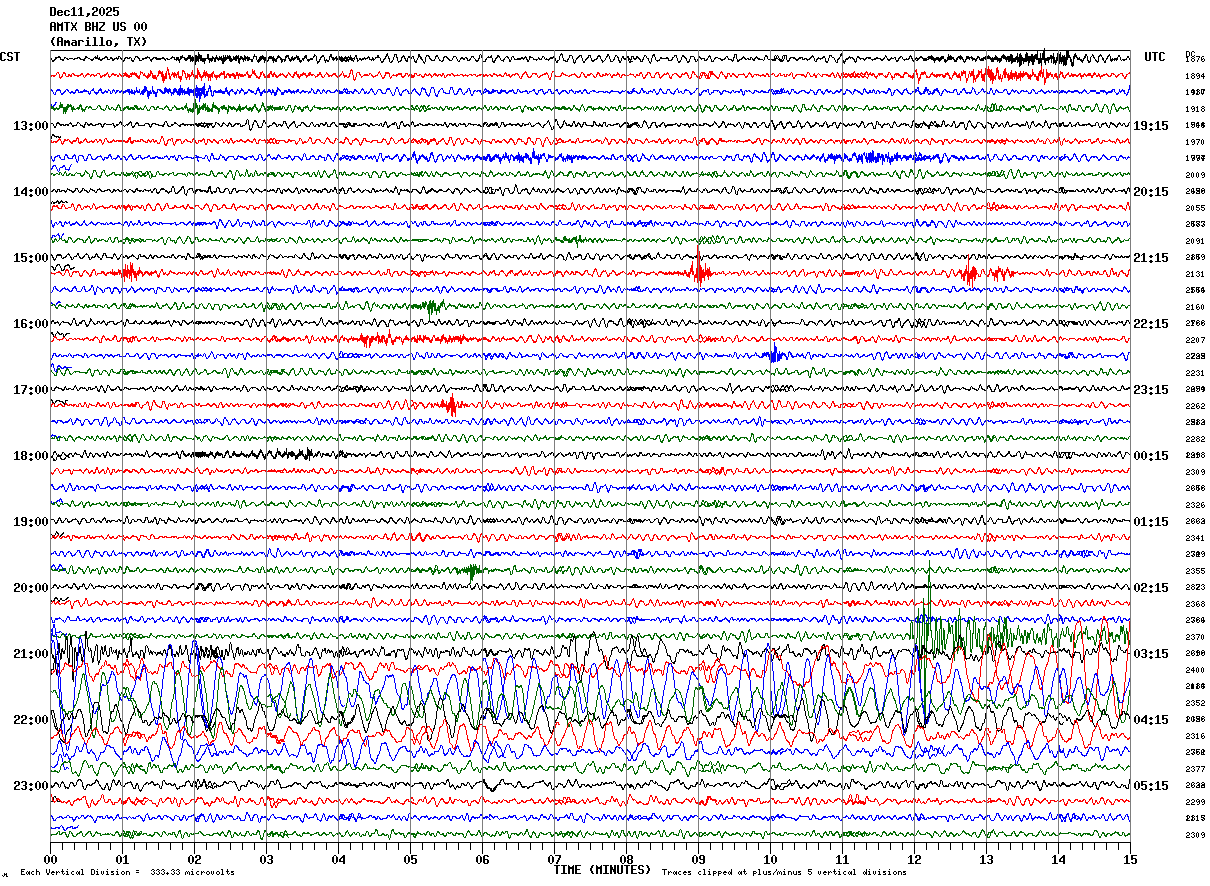Click the TIME (MINUTES) axis title
This screenshot has height=886, width=1210.
coord(602,870)
